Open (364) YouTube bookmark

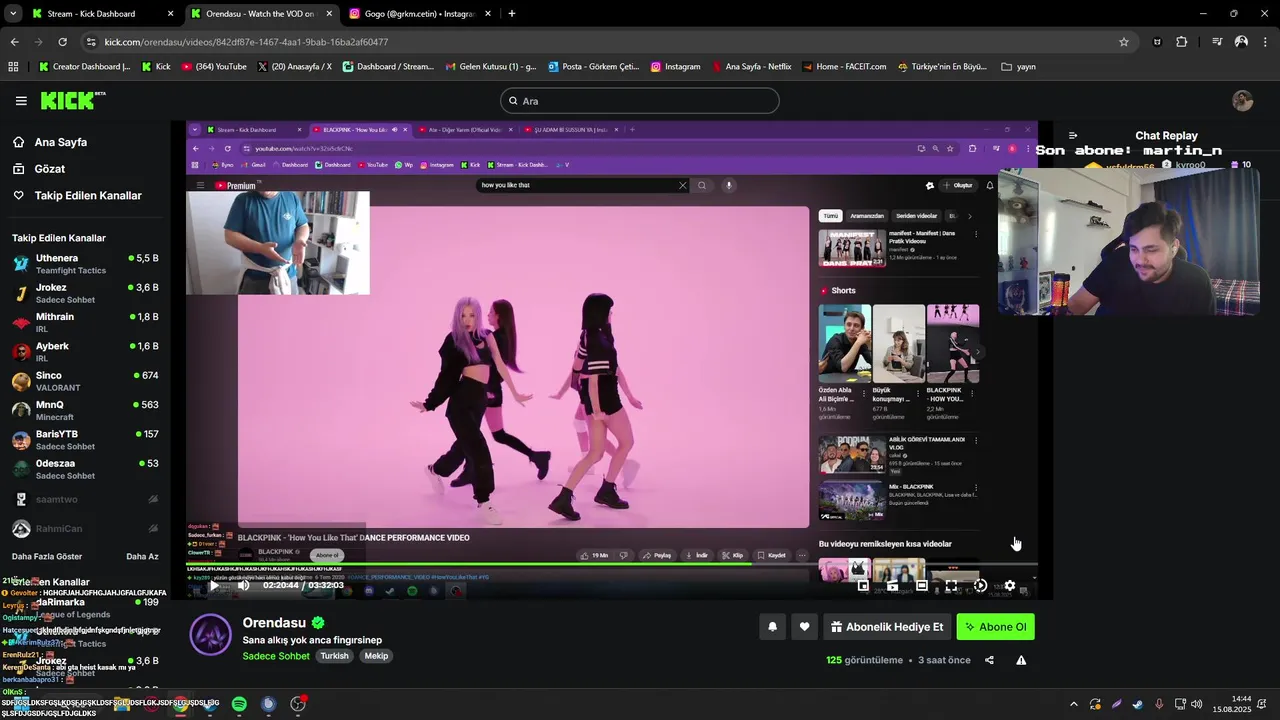click(214, 67)
